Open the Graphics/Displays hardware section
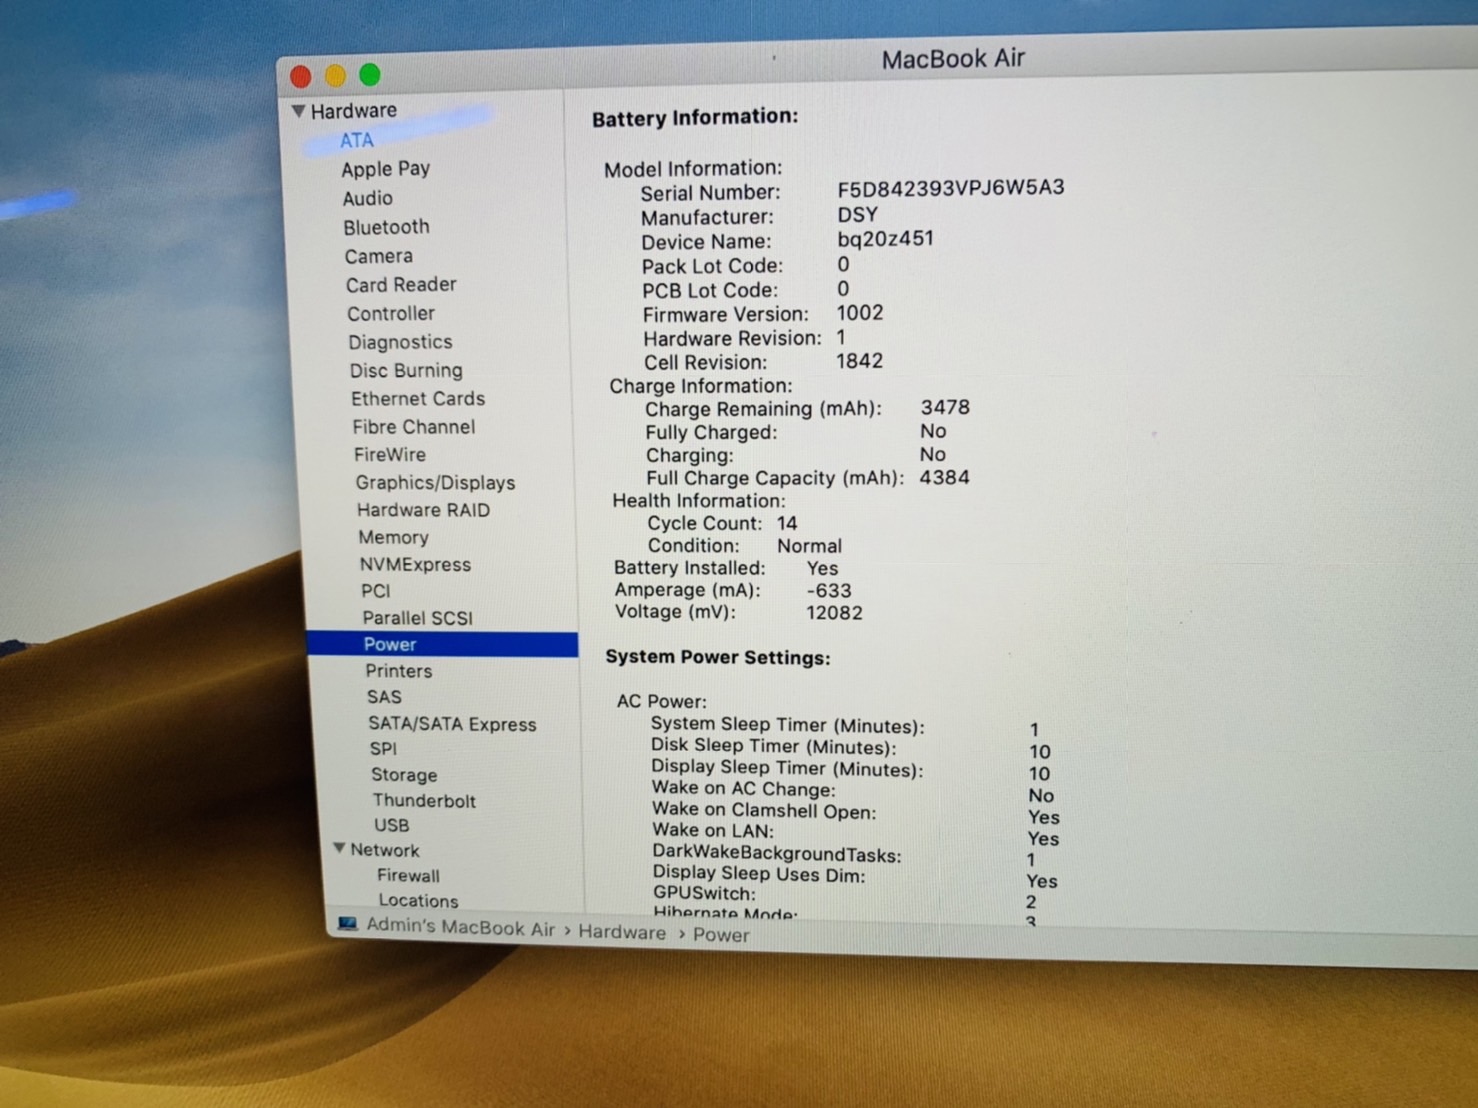 (x=435, y=483)
